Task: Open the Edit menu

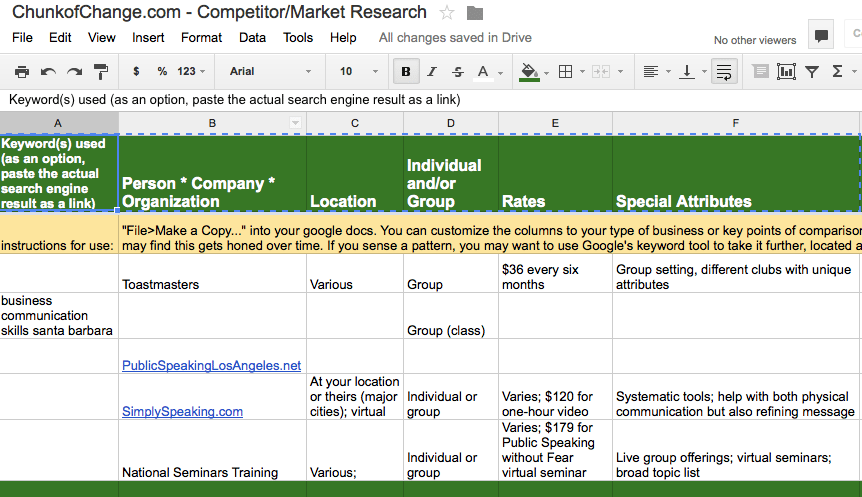Action: [60, 37]
